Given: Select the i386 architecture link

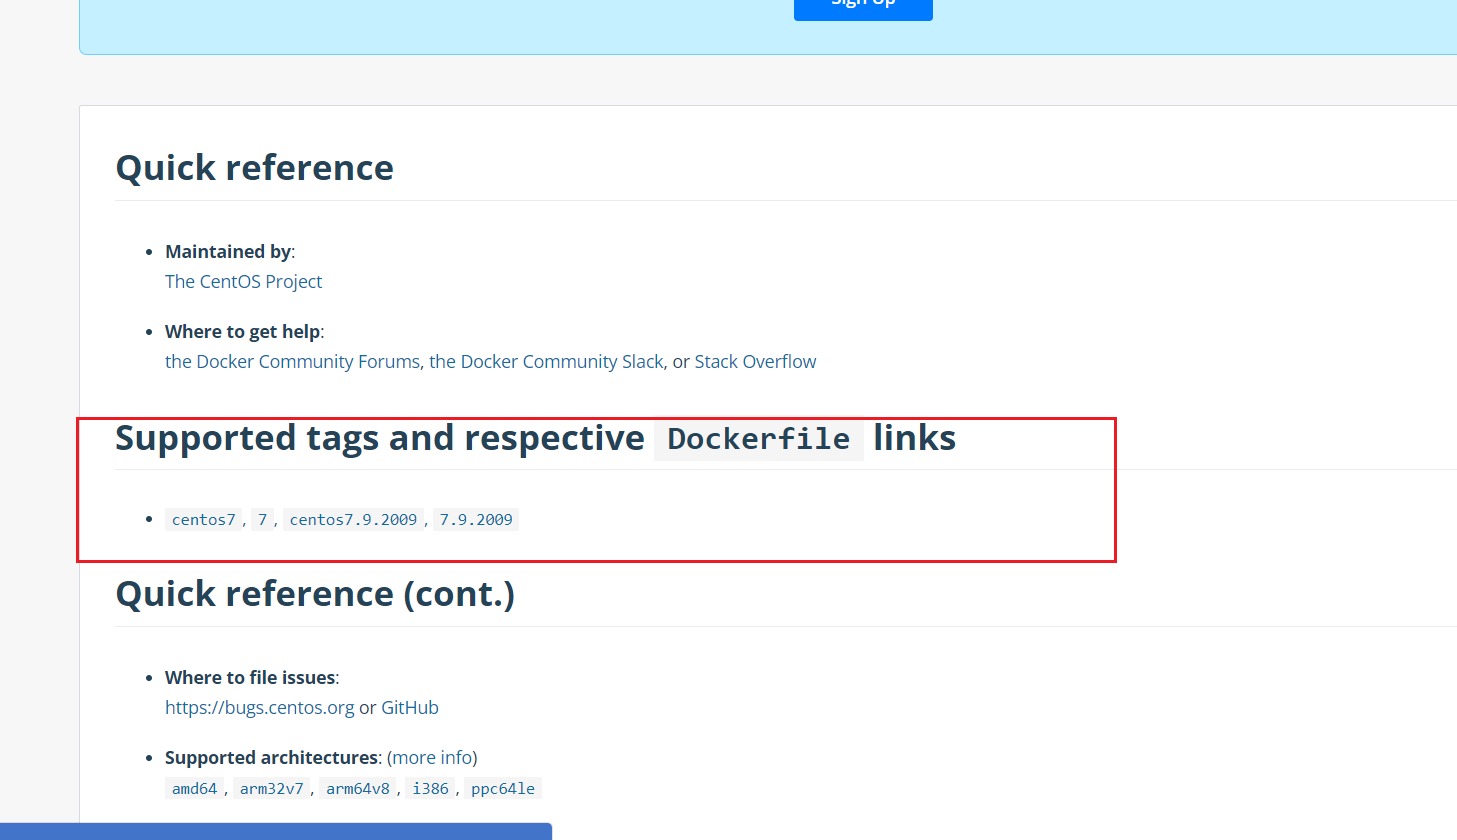Looking at the screenshot, I should (430, 788).
